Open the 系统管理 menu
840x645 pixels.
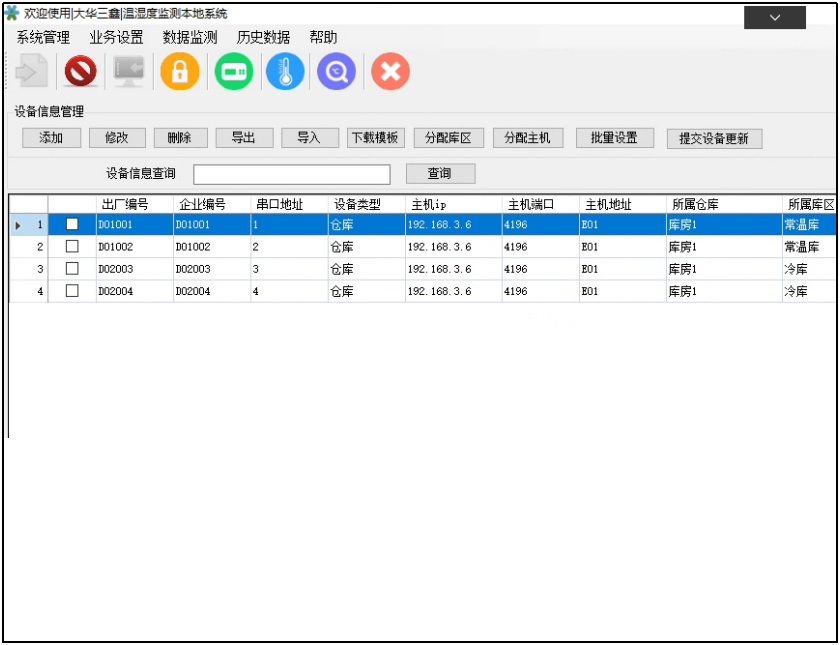coord(43,38)
